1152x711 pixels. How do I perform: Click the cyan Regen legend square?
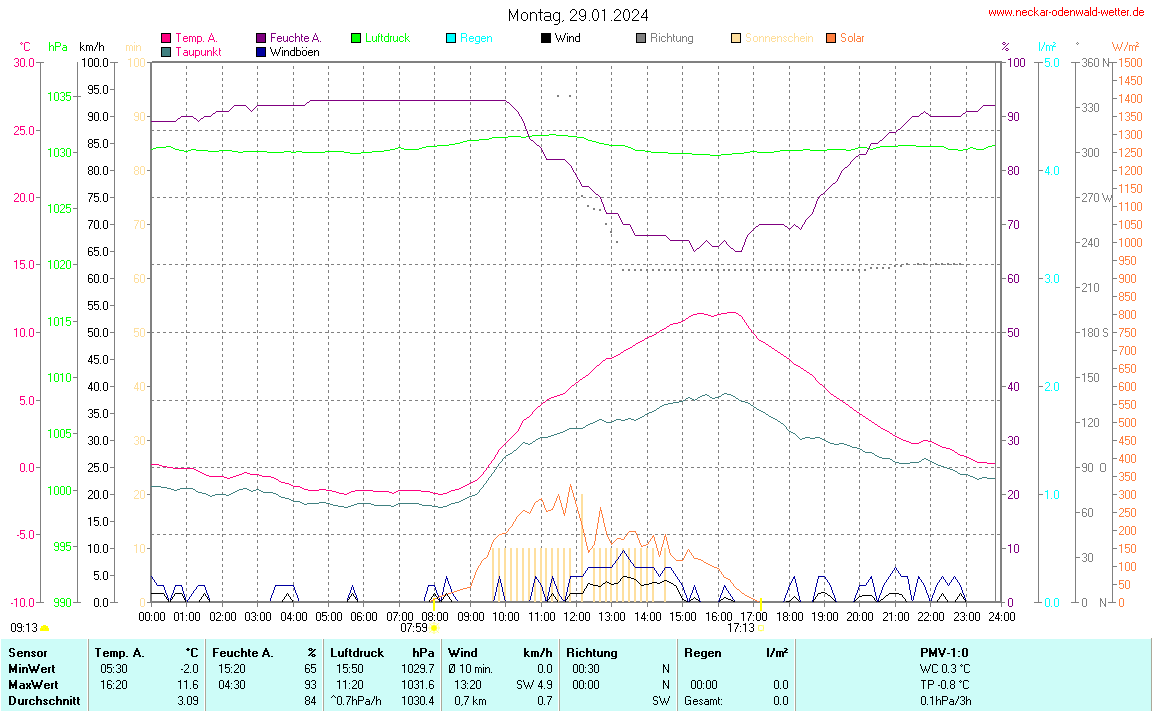click(451, 38)
